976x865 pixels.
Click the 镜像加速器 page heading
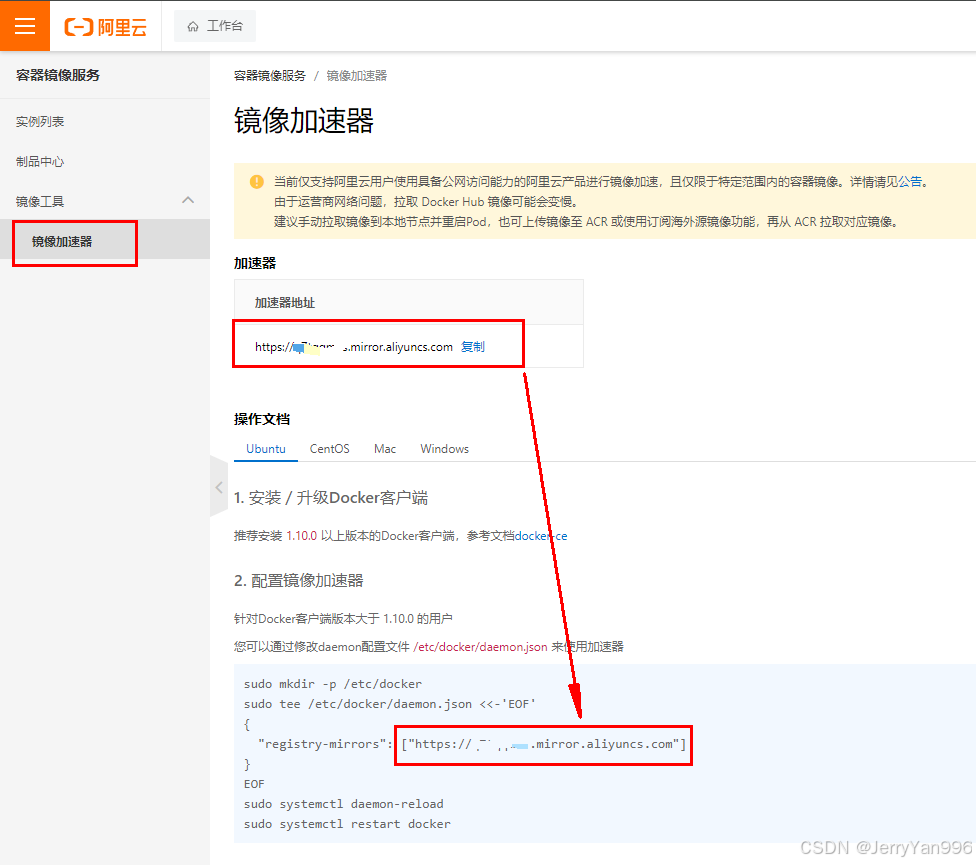304,121
